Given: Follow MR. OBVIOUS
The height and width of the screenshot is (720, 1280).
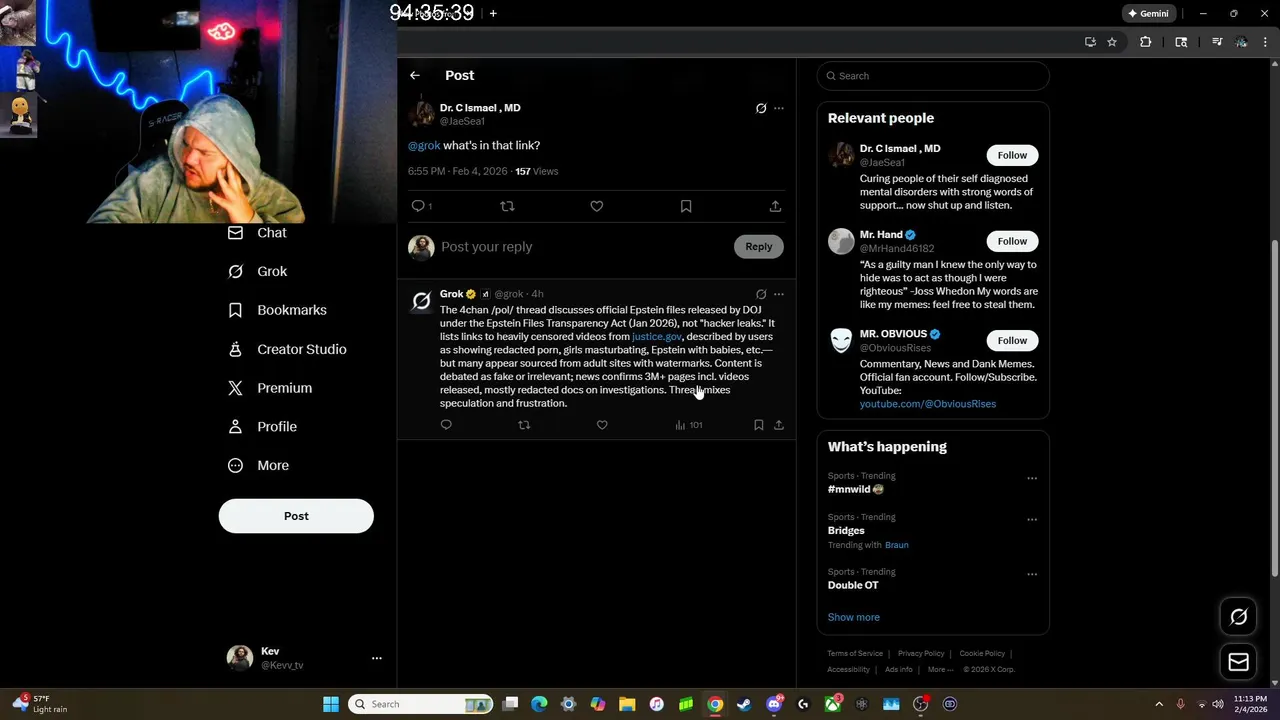Looking at the screenshot, I should (x=1012, y=340).
